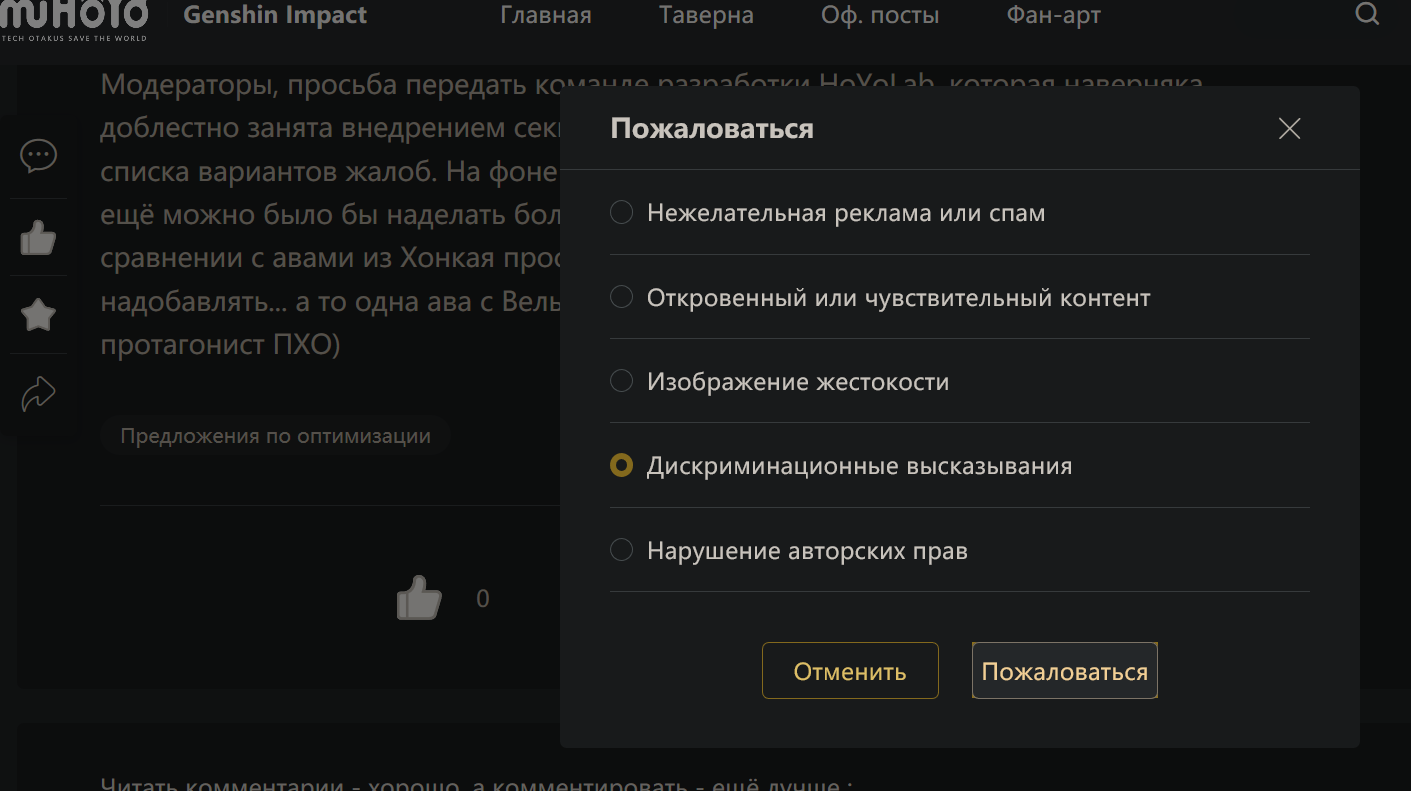The image size is (1411, 791).
Task: Submit report with Пожаловаться button
Action: 1064,671
